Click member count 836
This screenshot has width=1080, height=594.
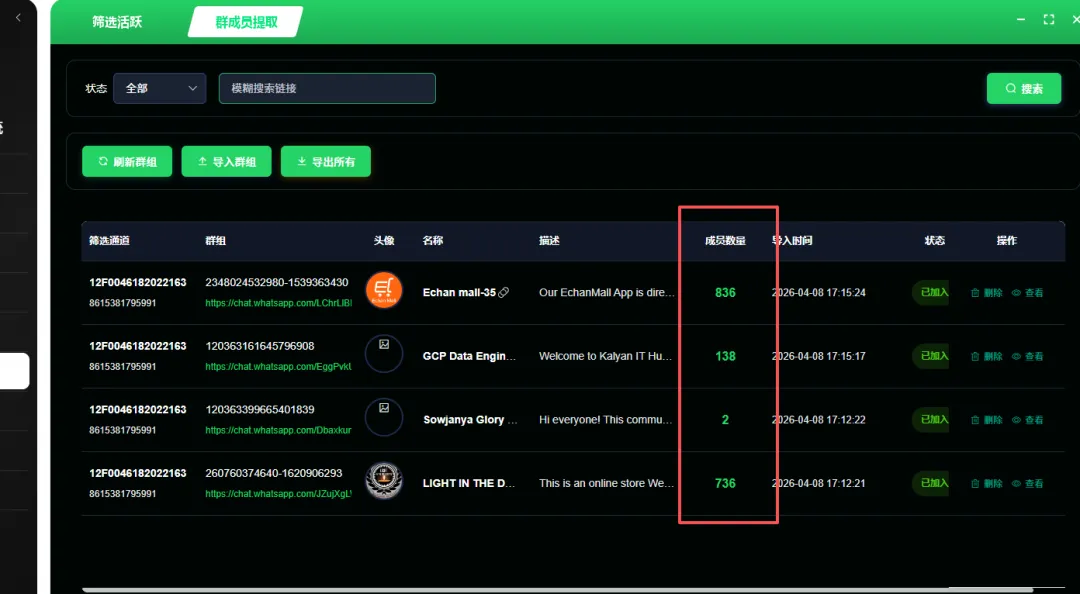[725, 293]
